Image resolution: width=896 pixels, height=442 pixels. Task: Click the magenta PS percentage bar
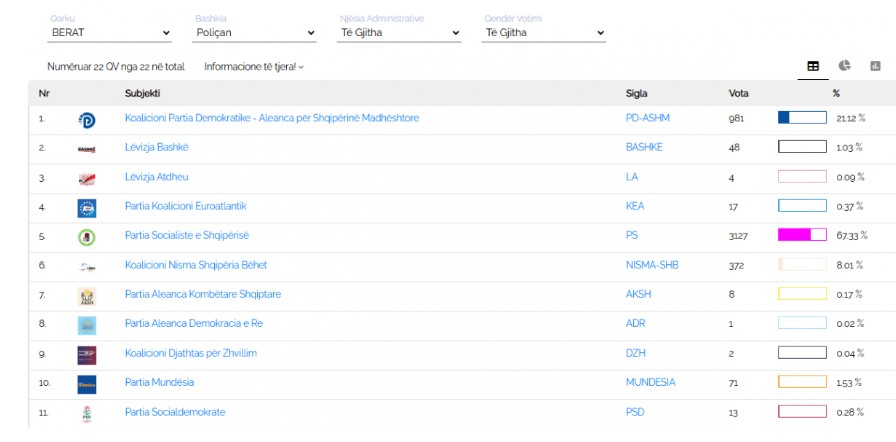802,236
